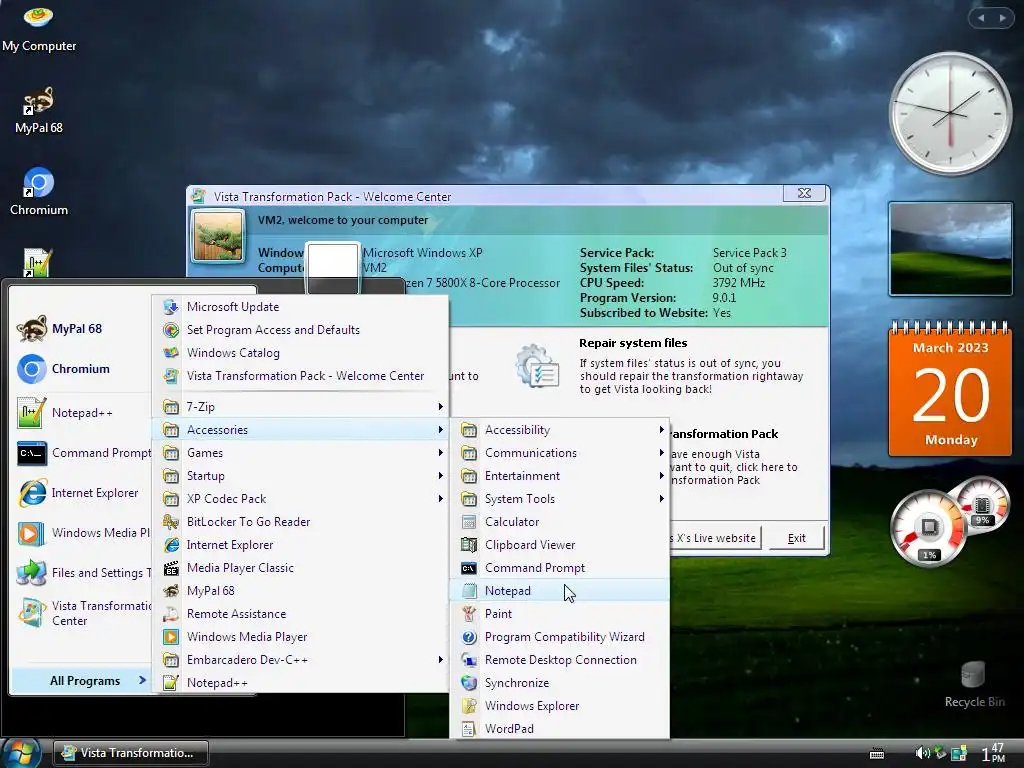The height and width of the screenshot is (768, 1024).
Task: Open Synchronize in Accessories
Action: pos(560,683)
